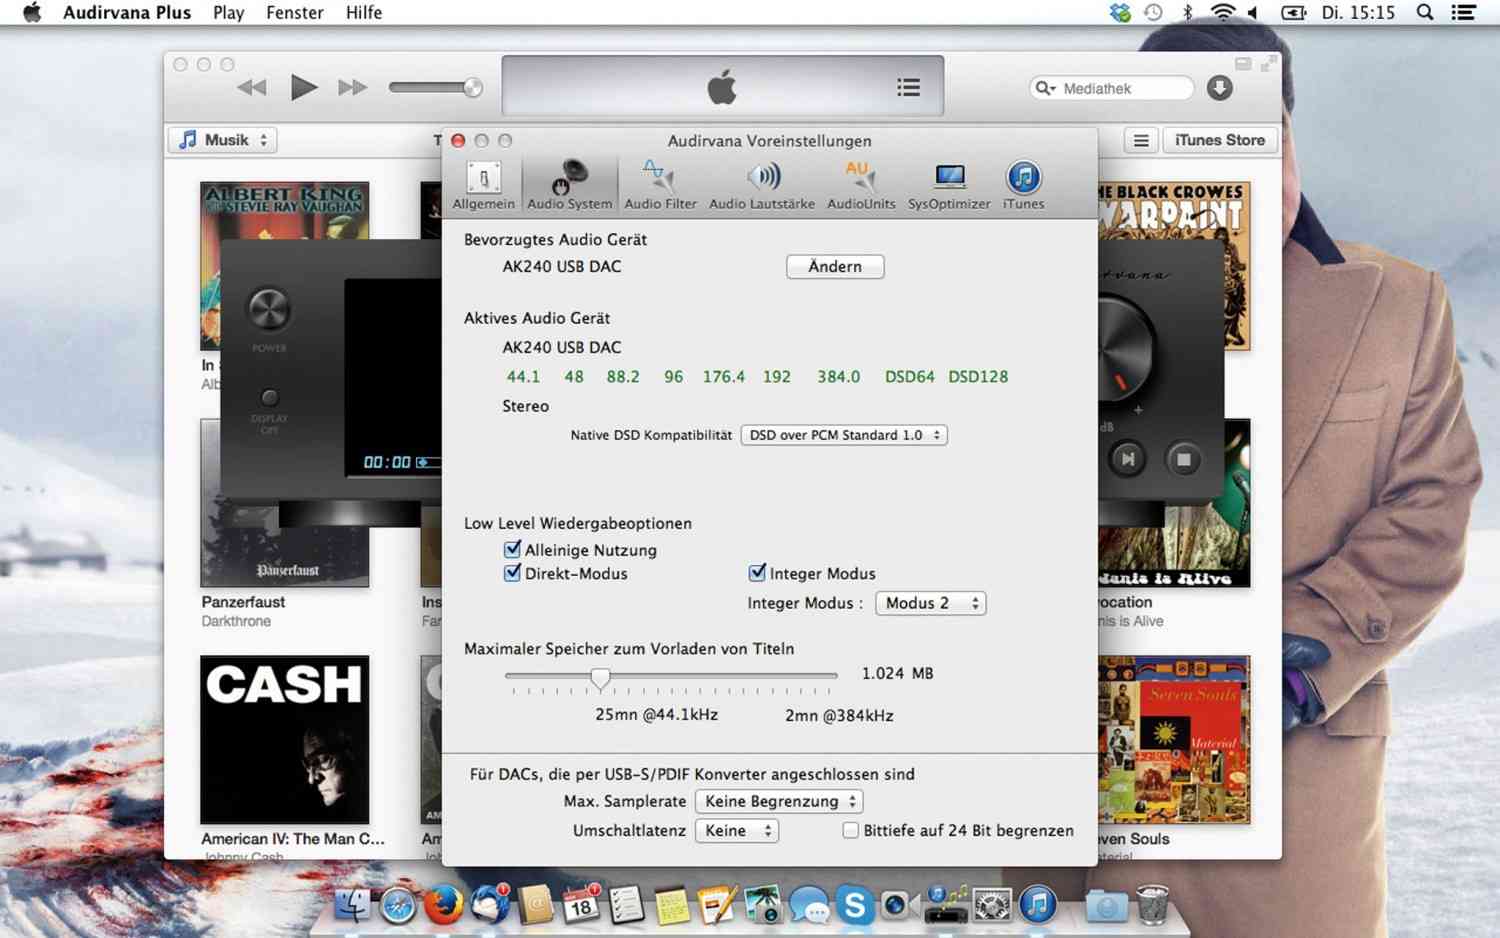
Task: Open the Audio Lautstärke tab
Action: click(762, 186)
